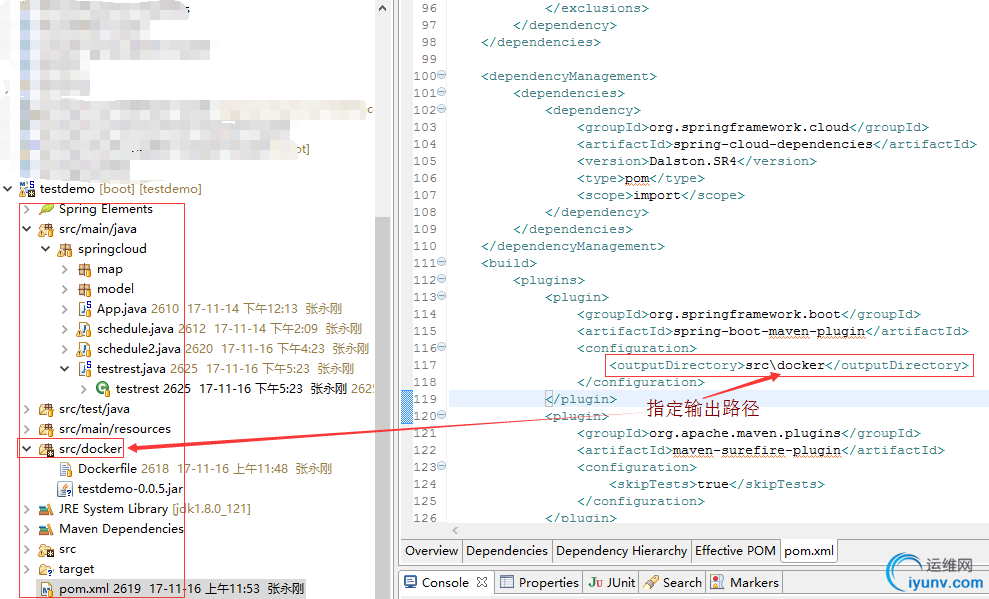Open the Dependency Hierarchy tab

(621, 551)
